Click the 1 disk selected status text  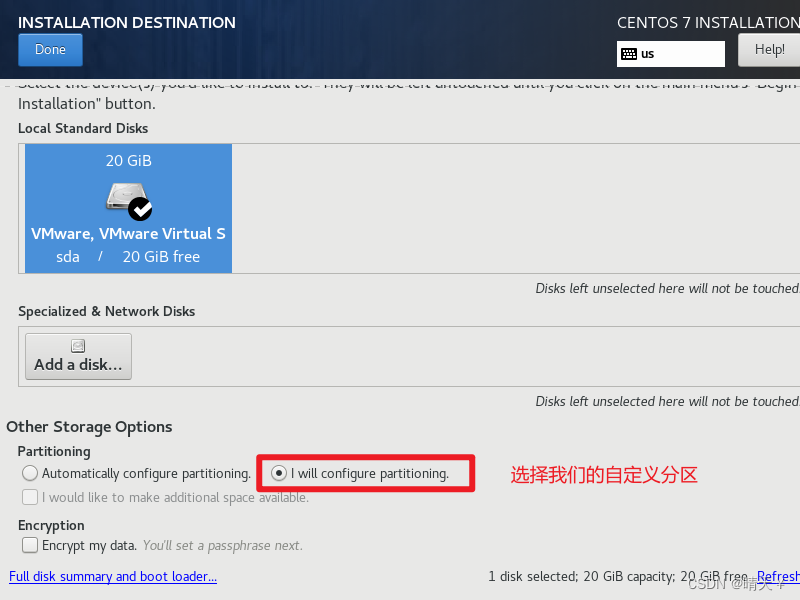click(618, 577)
